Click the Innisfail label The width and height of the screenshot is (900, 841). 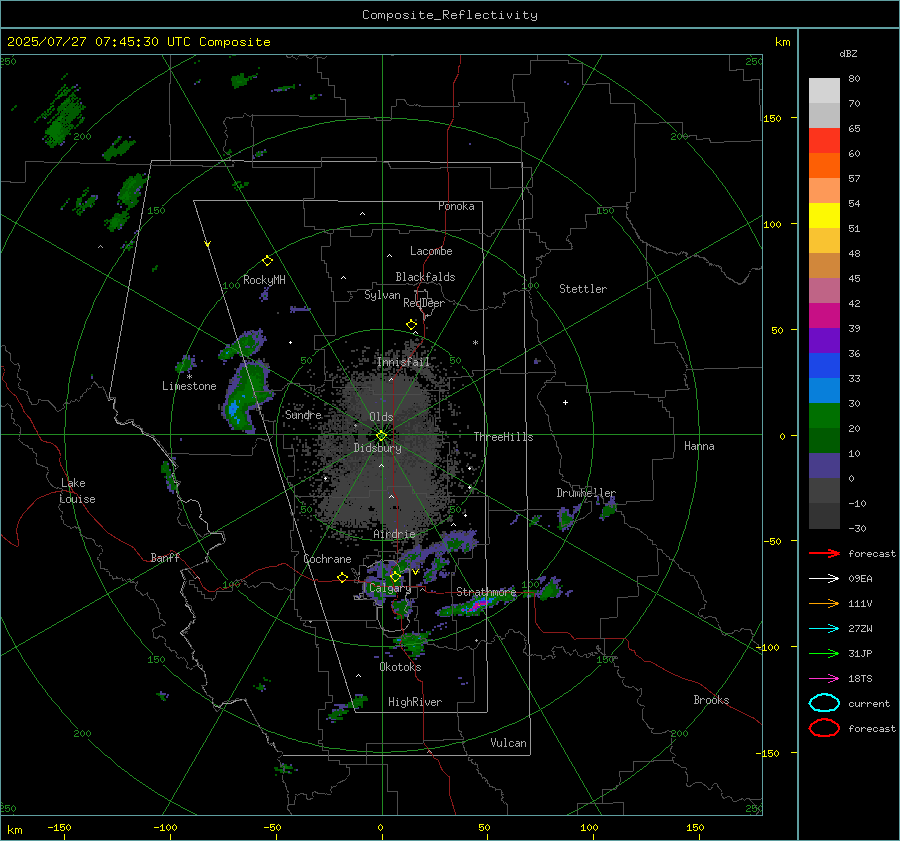click(403, 362)
